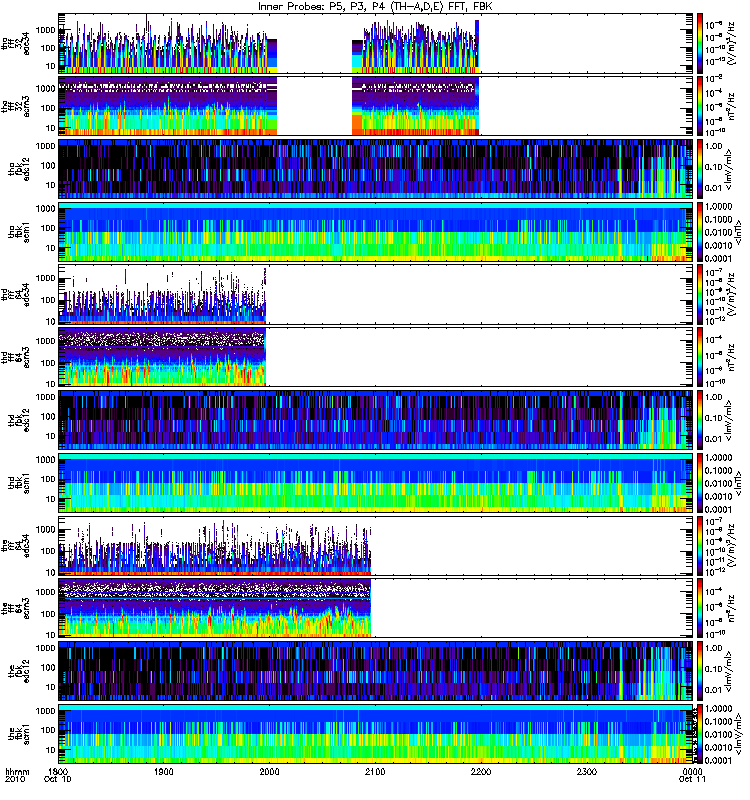750x800 pixels.
Task: Click the 2200 time axis label
Action: tap(481, 771)
